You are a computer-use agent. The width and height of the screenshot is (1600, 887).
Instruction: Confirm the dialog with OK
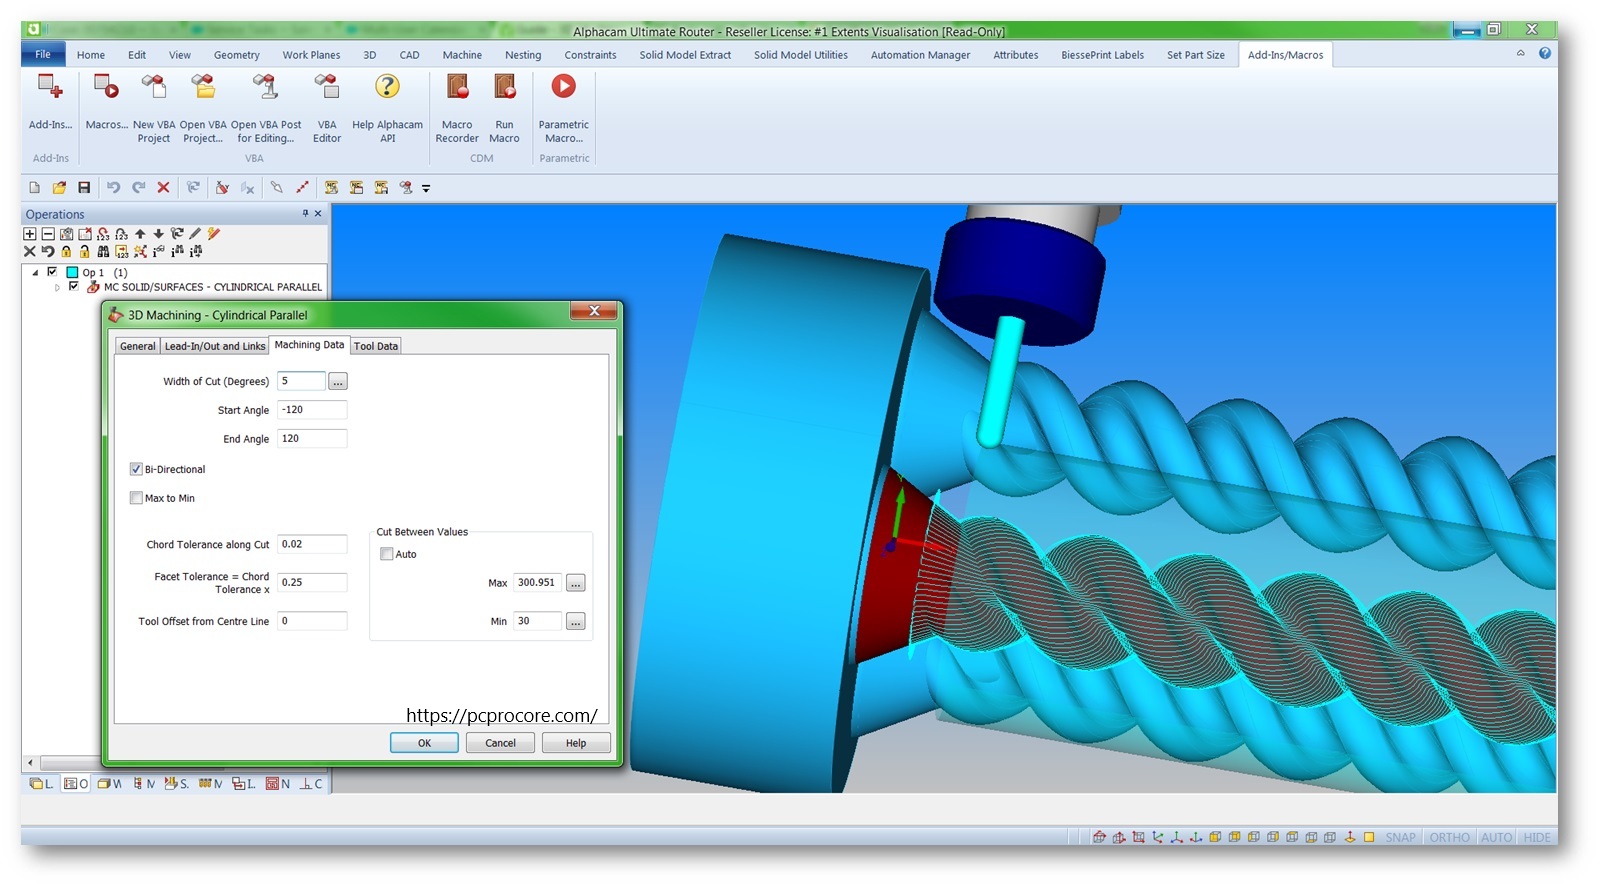click(x=424, y=743)
